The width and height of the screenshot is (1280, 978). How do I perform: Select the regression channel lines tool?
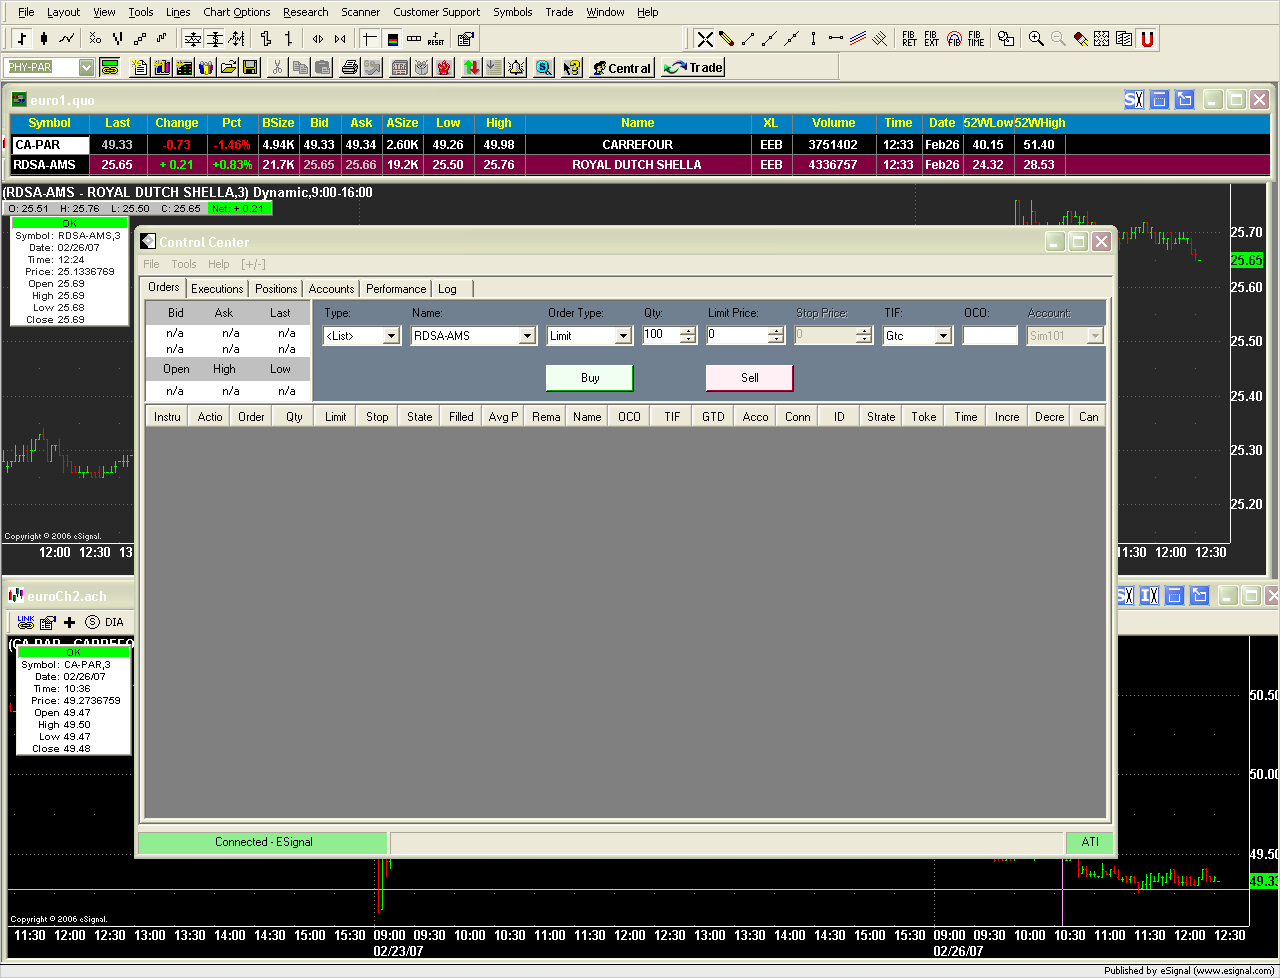coord(858,39)
